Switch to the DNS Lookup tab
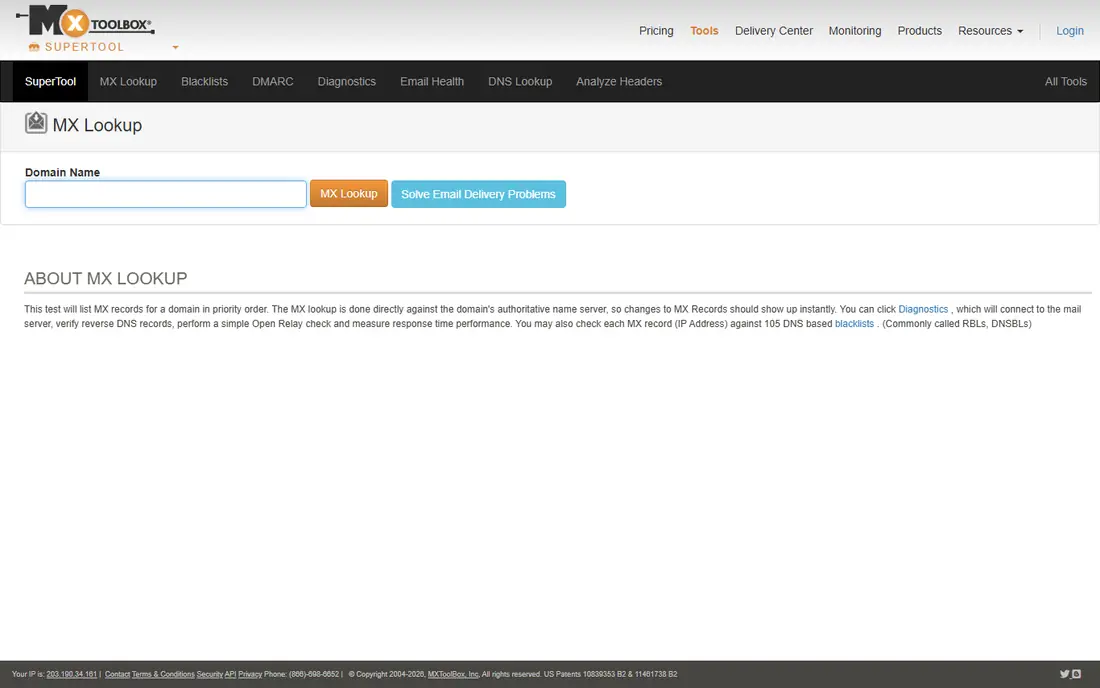Screen dimensions: 1100x688 point(520,81)
